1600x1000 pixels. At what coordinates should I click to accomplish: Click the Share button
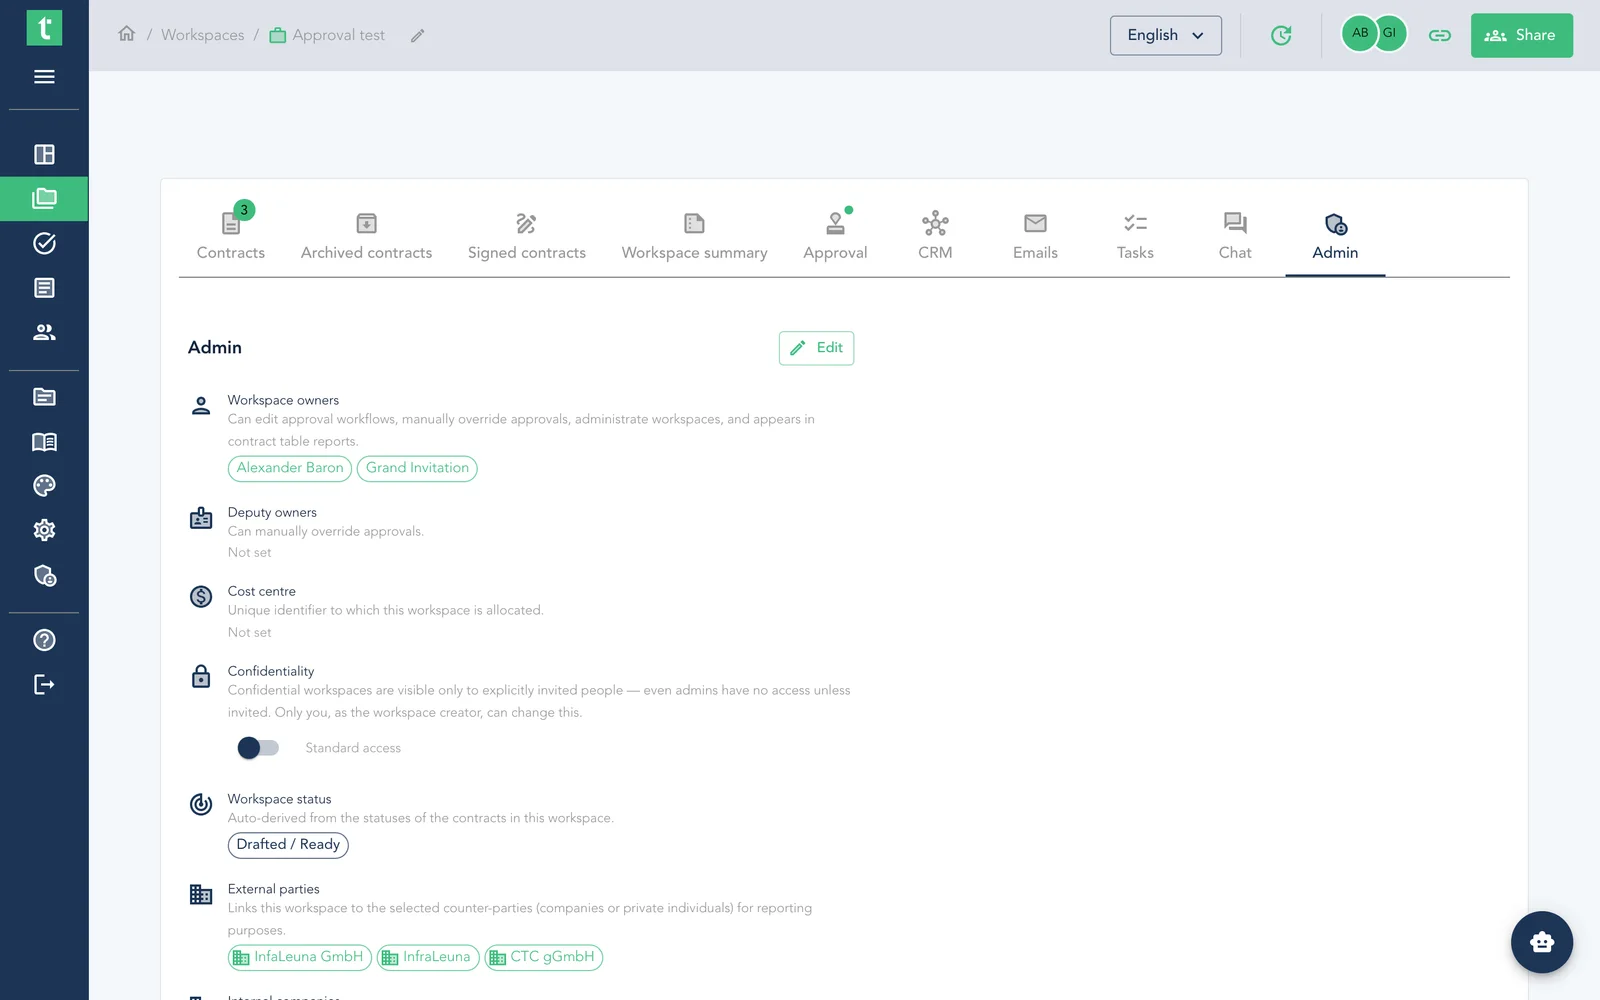(x=1521, y=35)
